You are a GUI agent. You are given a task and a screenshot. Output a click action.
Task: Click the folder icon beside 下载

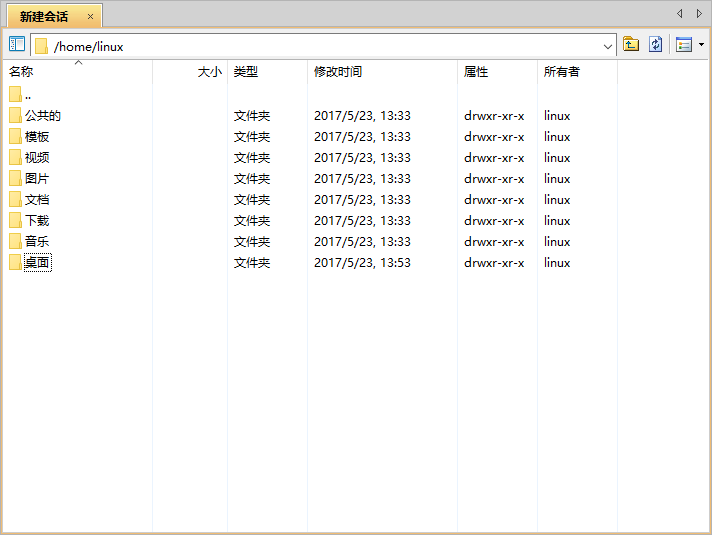[x=15, y=219]
